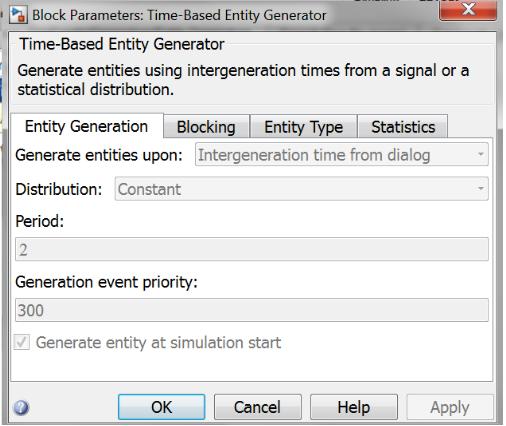The width and height of the screenshot is (506, 426).
Task: Close the Block Parameters dialog with X
Action: tap(468, 10)
